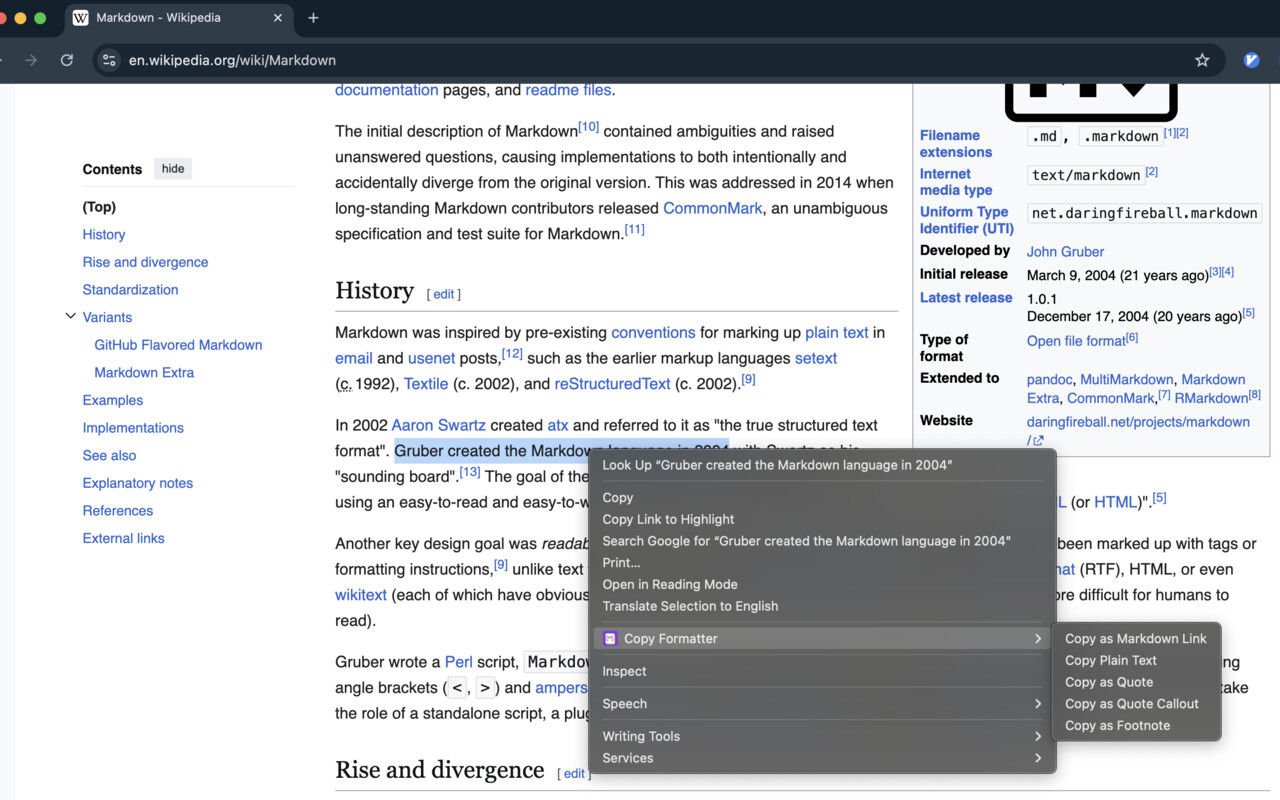Jump to Examples in the Contents list
Viewport: 1280px width, 800px height.
[113, 400]
